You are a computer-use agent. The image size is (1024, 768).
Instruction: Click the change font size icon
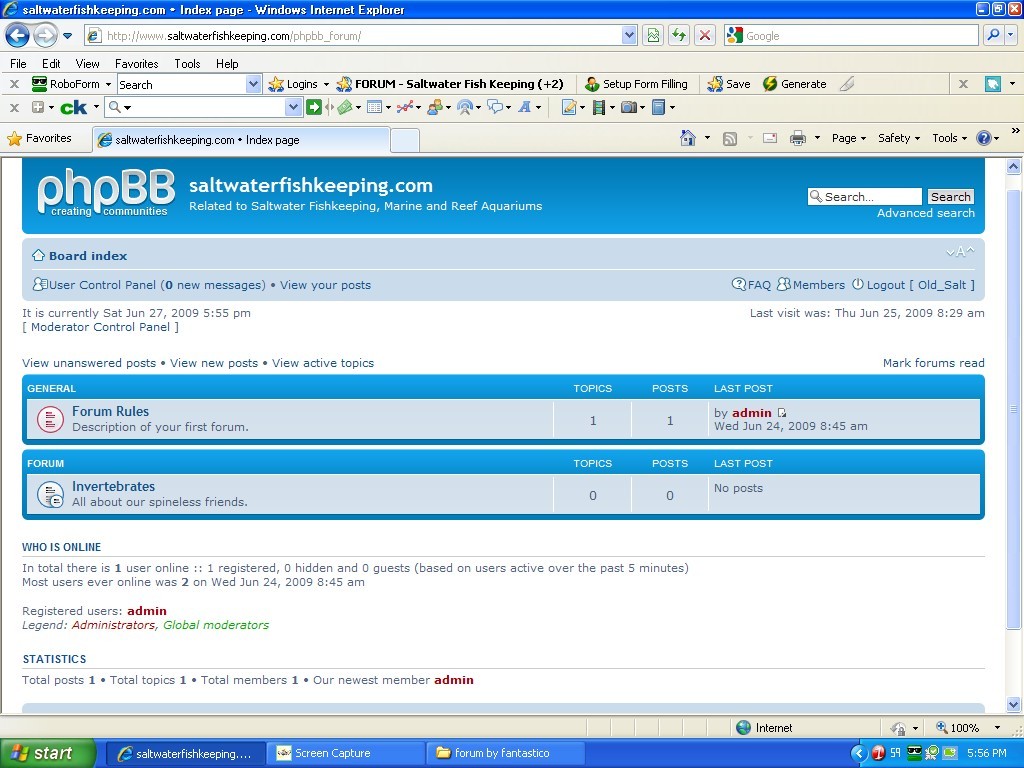(960, 253)
